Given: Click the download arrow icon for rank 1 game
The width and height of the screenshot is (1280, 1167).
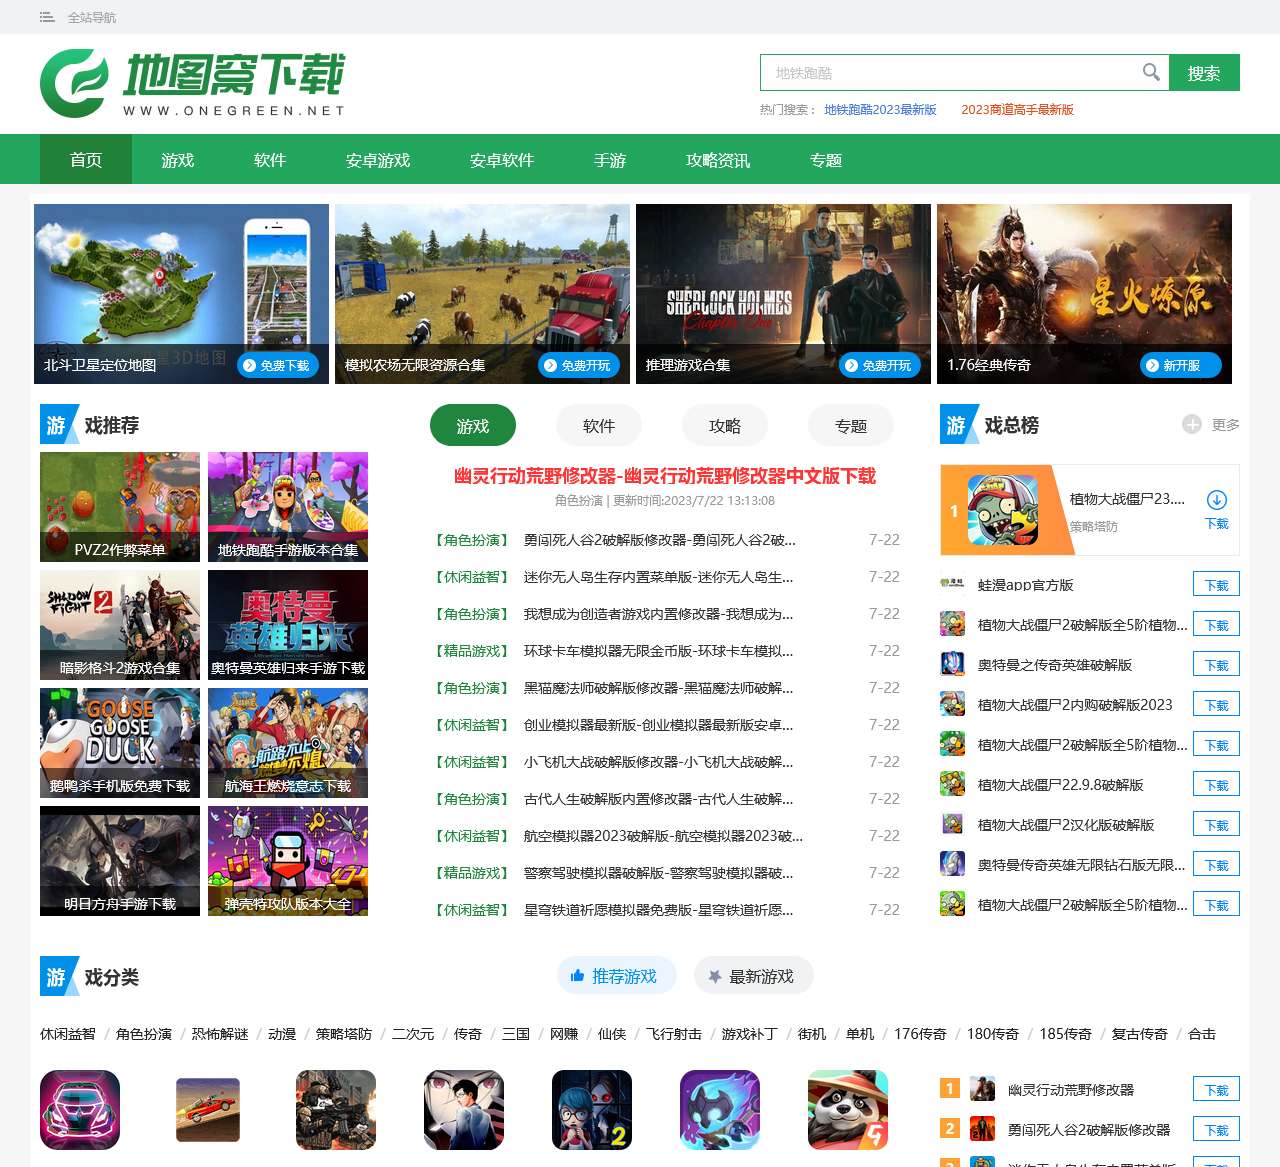Looking at the screenshot, I should click(x=1216, y=500).
